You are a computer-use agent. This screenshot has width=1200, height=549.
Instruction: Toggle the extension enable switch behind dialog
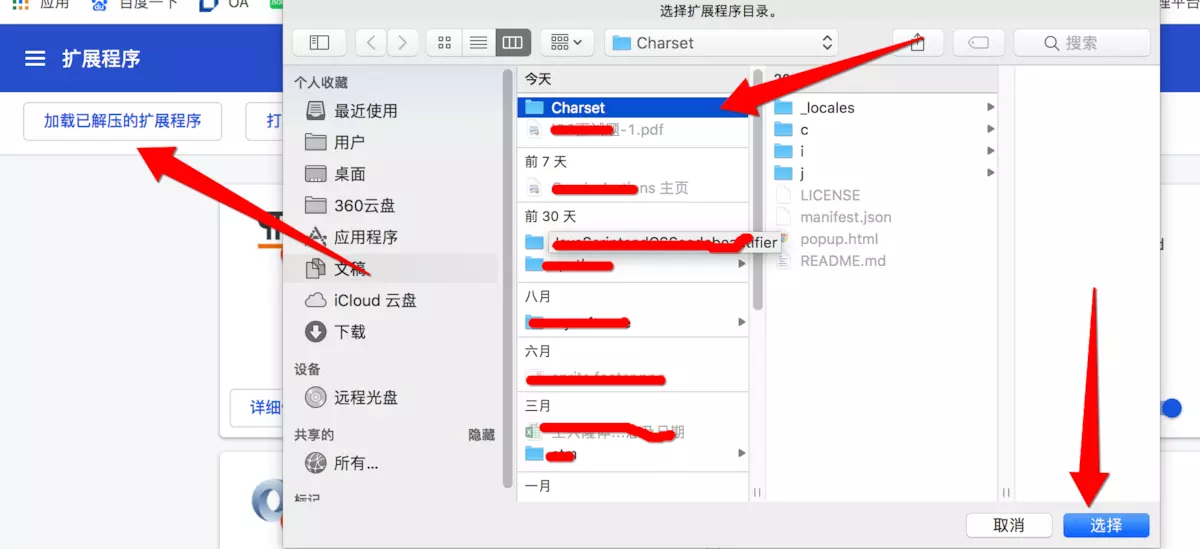click(x=1171, y=408)
